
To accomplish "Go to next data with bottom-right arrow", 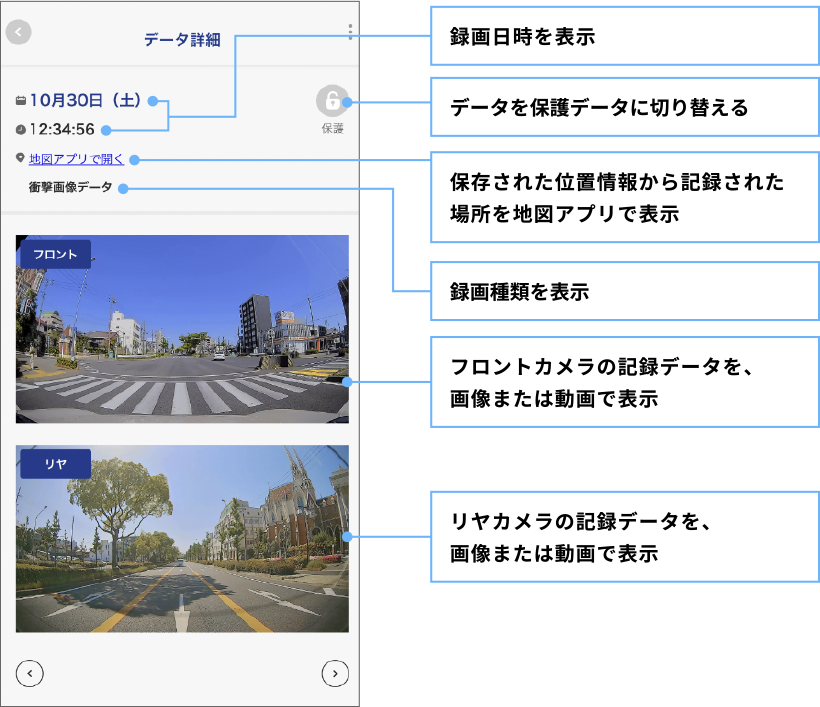I will point(335,673).
